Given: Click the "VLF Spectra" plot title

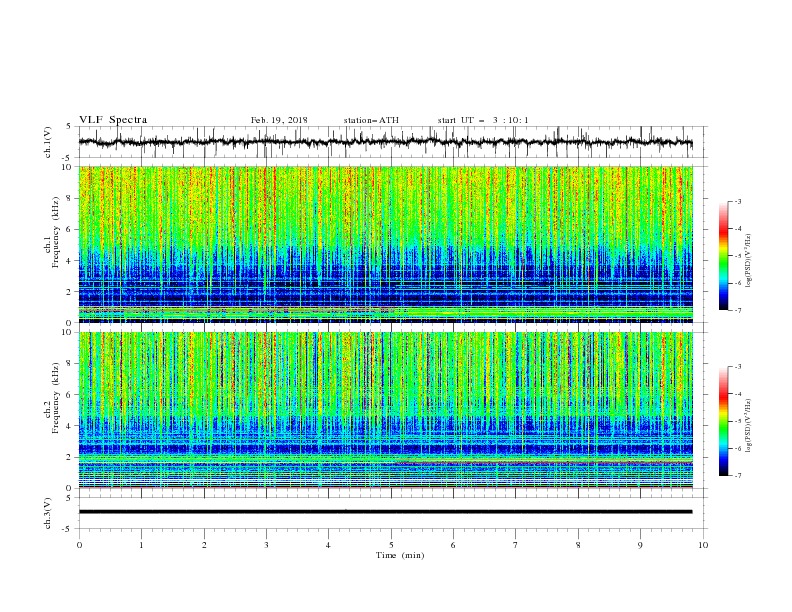Looking at the screenshot, I should (x=113, y=120).
